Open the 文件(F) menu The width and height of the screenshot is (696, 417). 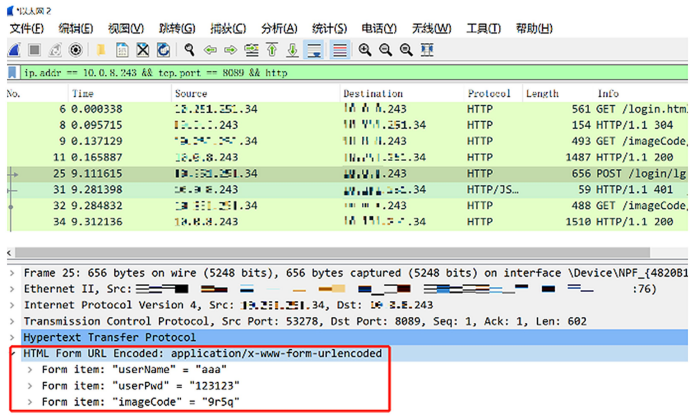click(27, 29)
